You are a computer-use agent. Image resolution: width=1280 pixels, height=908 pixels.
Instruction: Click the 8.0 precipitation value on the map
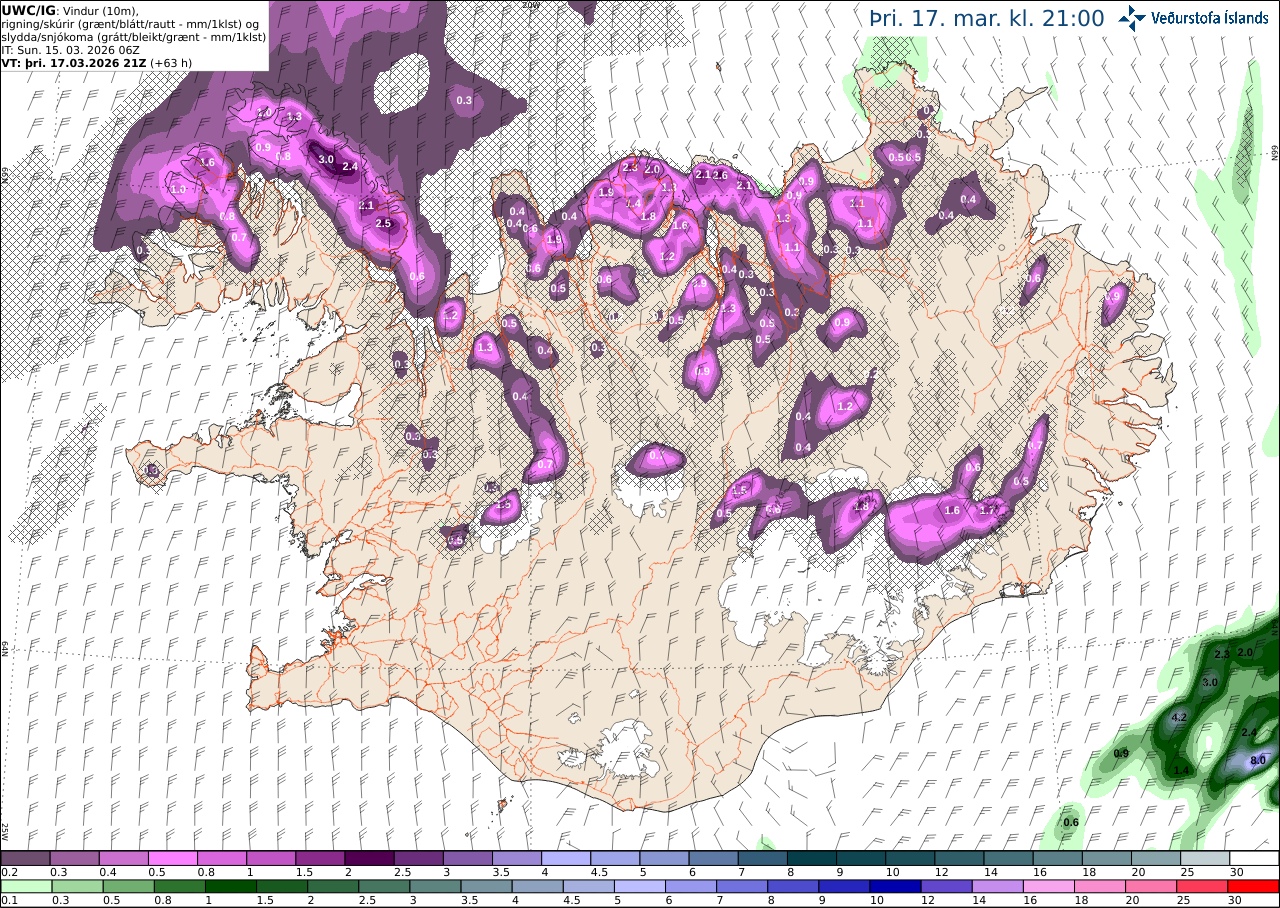1258,760
